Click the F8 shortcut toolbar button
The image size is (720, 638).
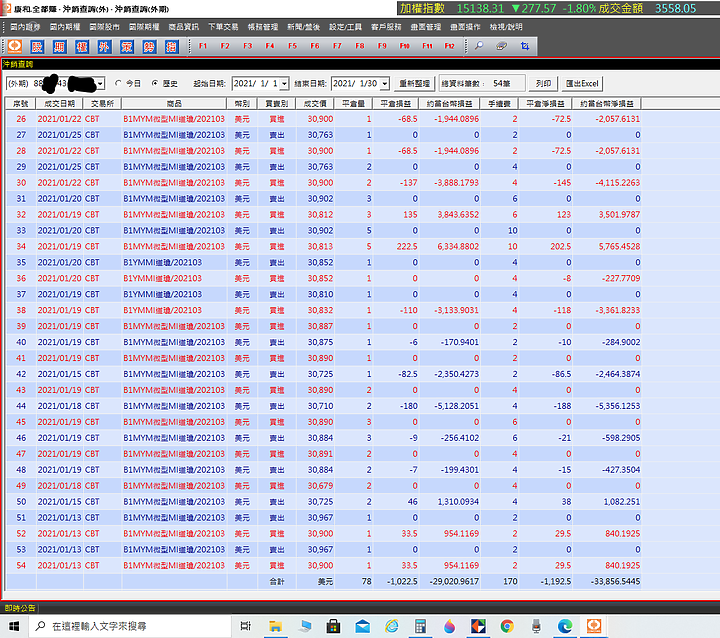(360, 46)
